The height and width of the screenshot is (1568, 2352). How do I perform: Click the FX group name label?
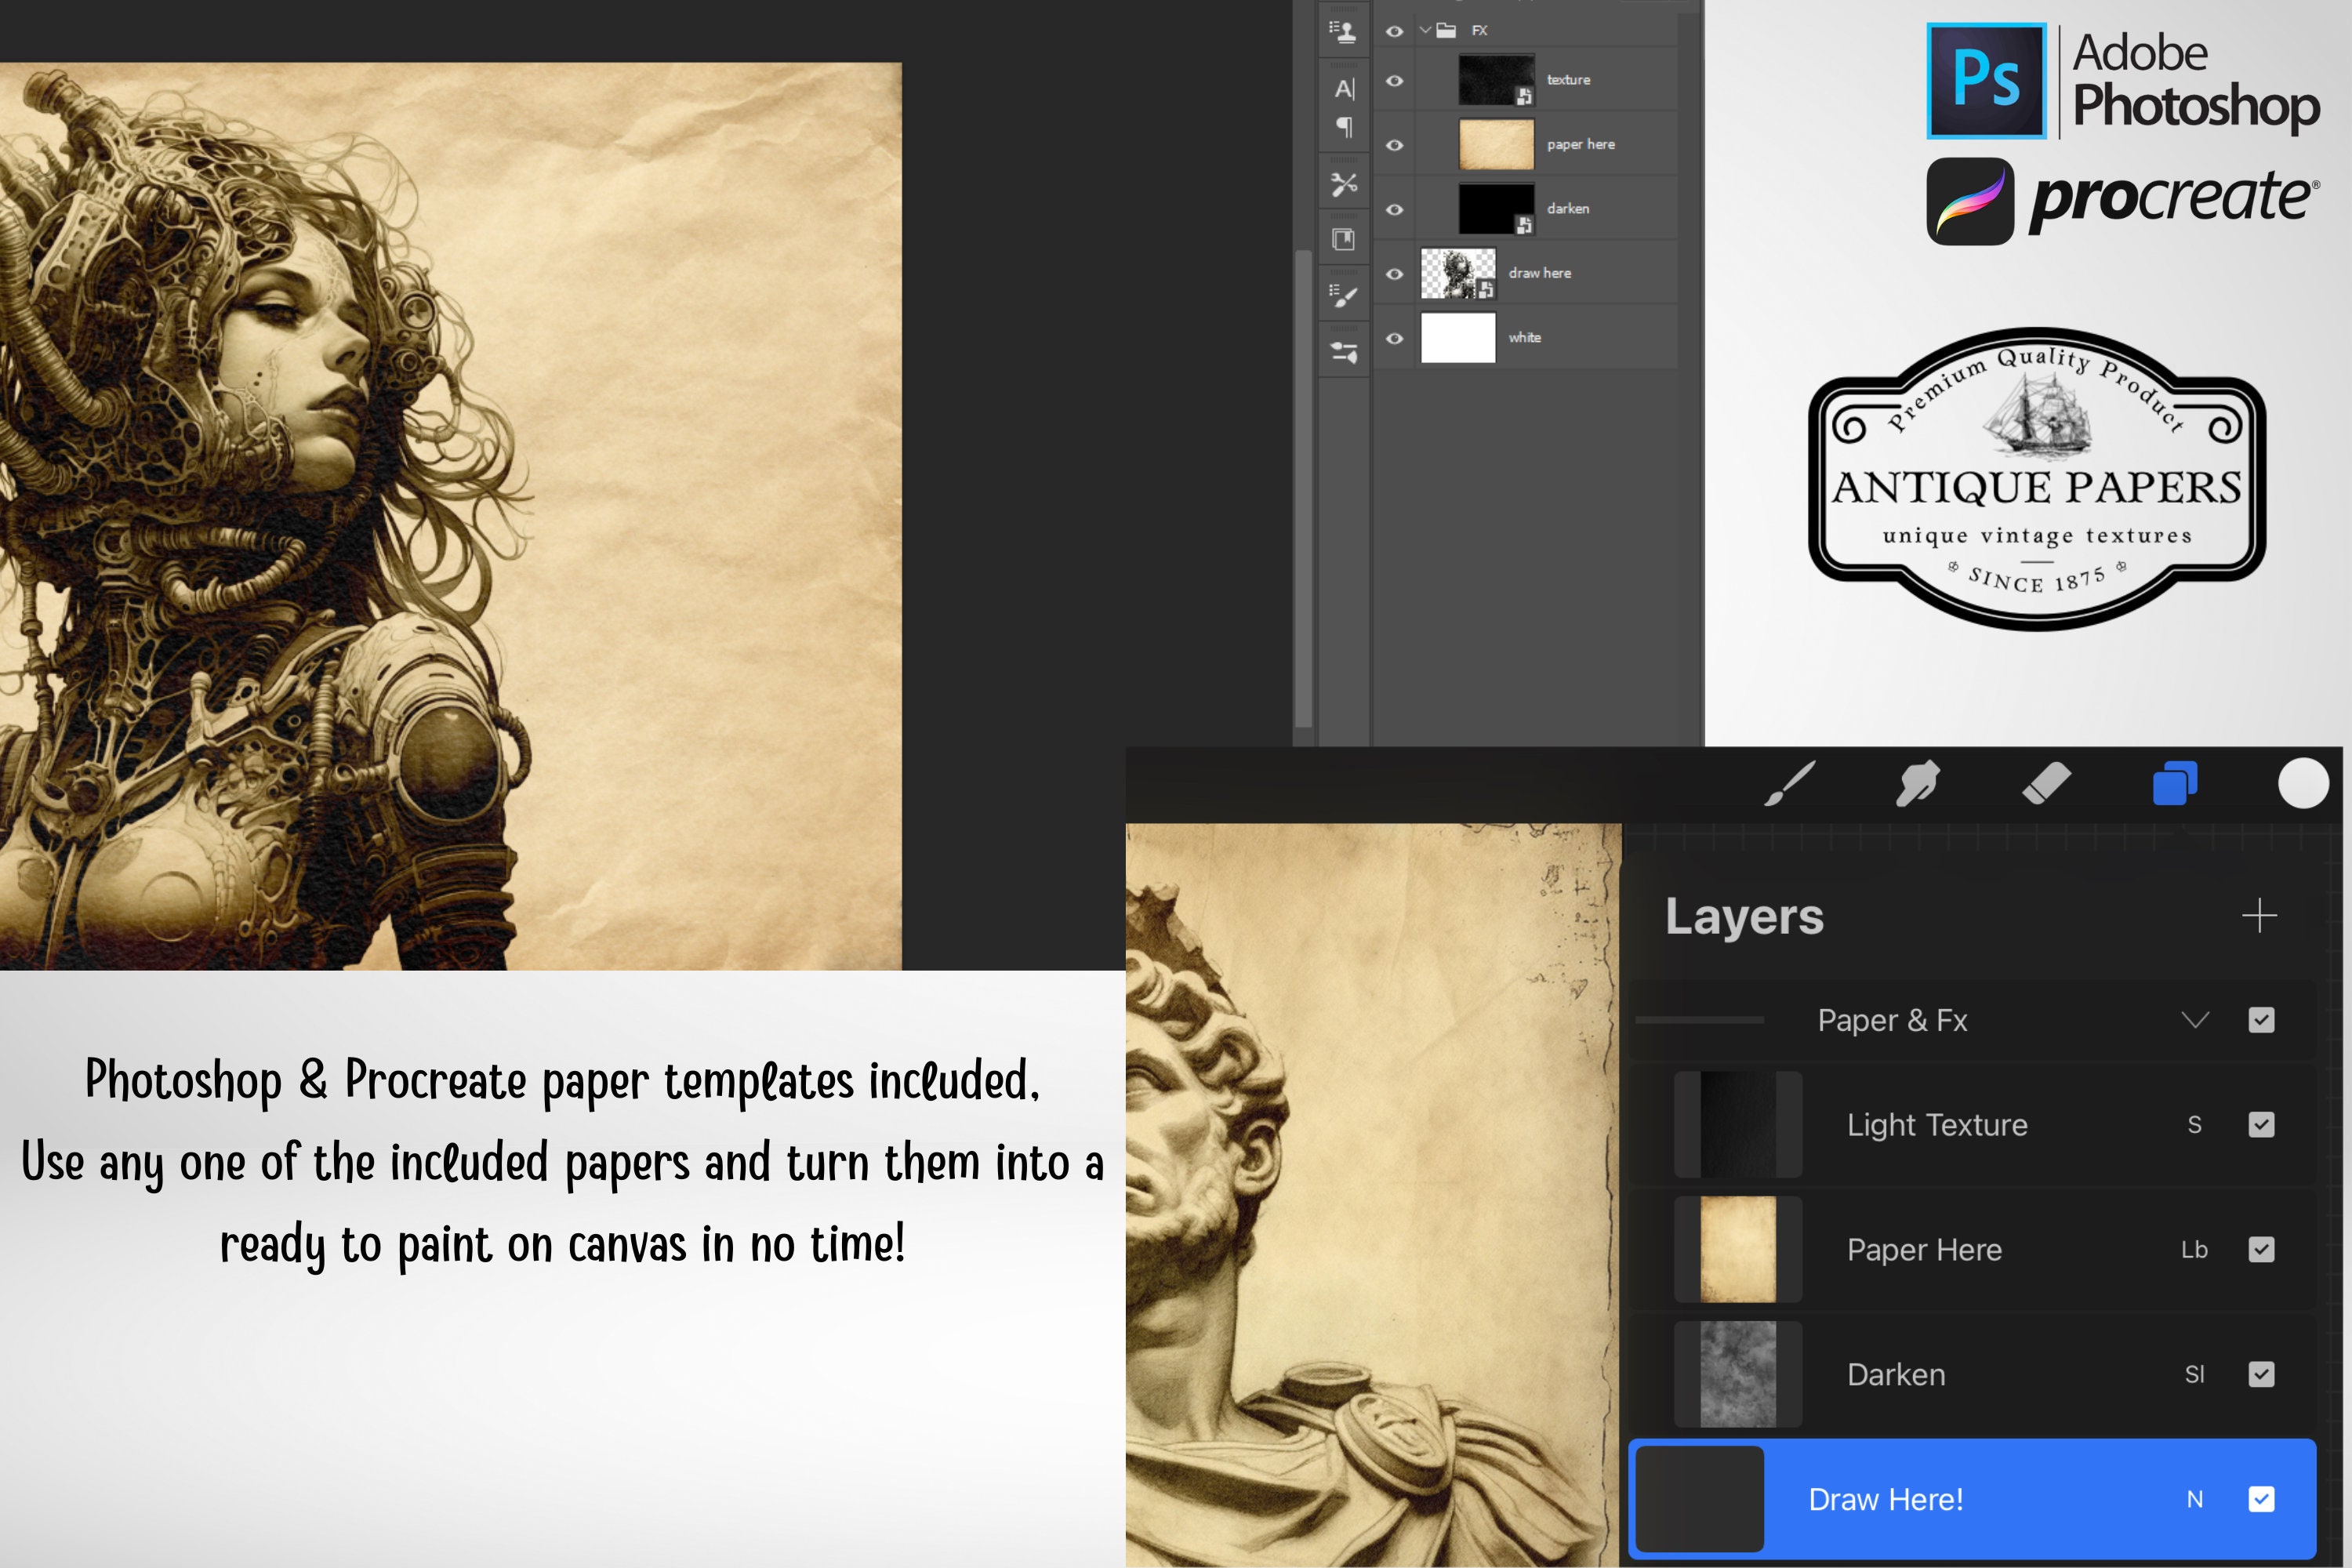point(1480,31)
